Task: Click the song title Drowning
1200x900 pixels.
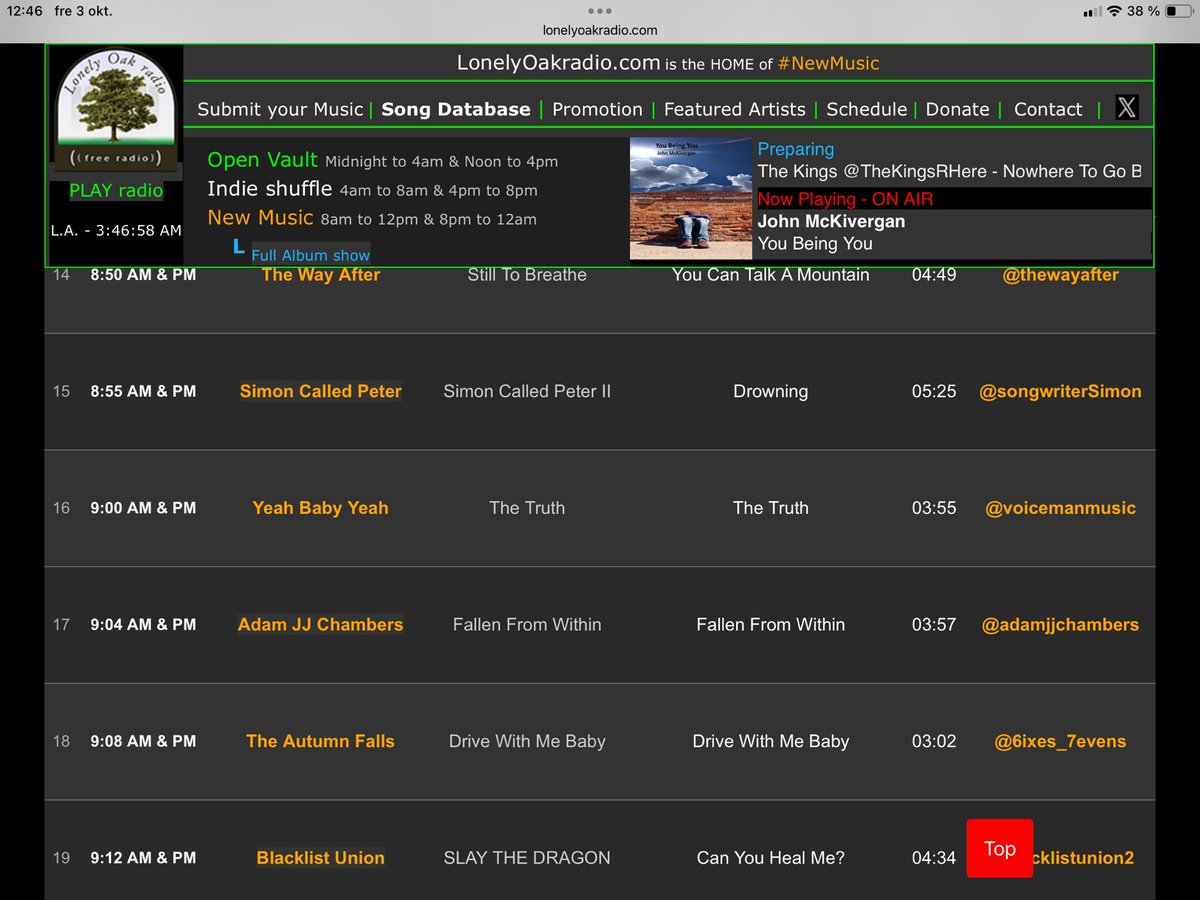Action: click(x=770, y=391)
